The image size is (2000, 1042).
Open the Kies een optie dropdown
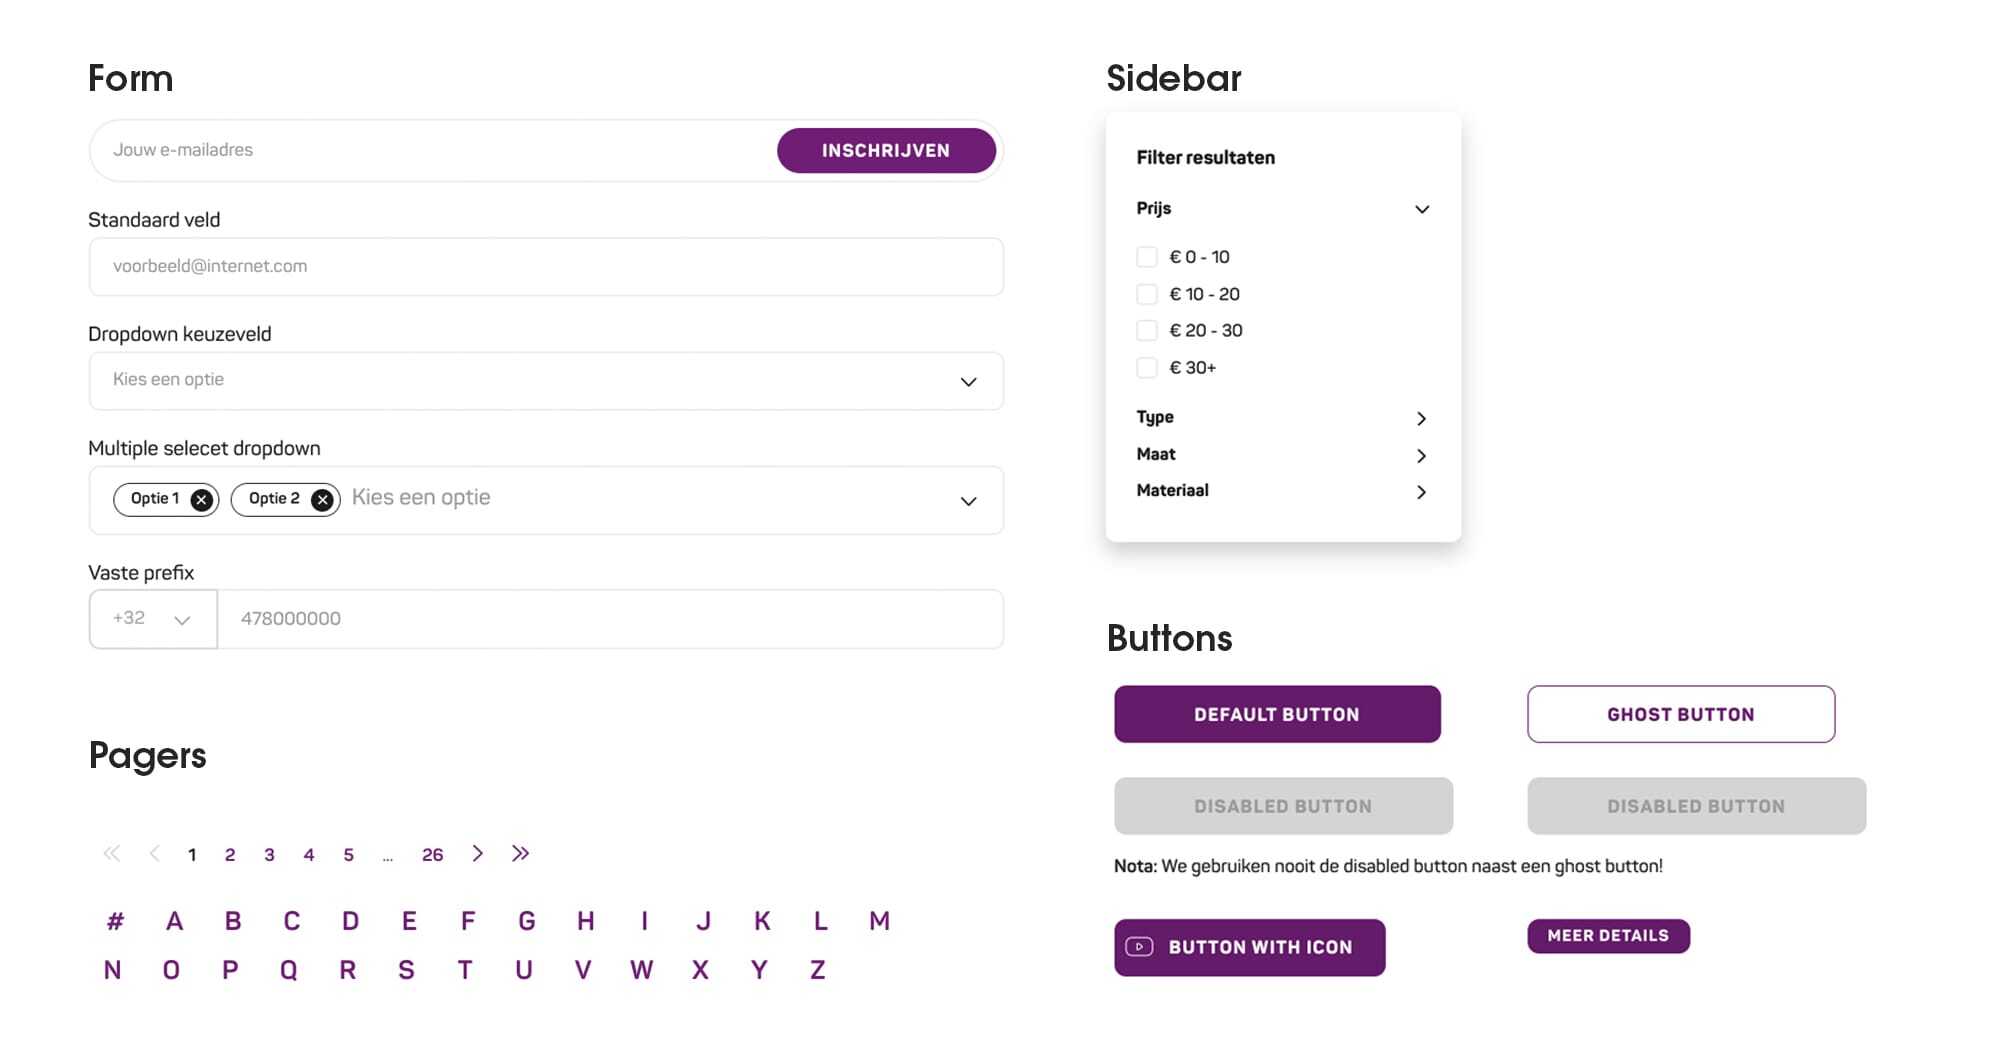point(546,381)
